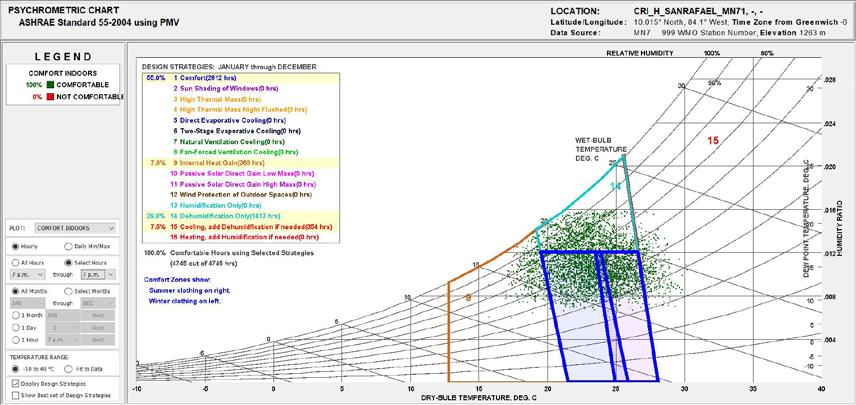Click Next button in the 1 Month row

tap(98, 315)
